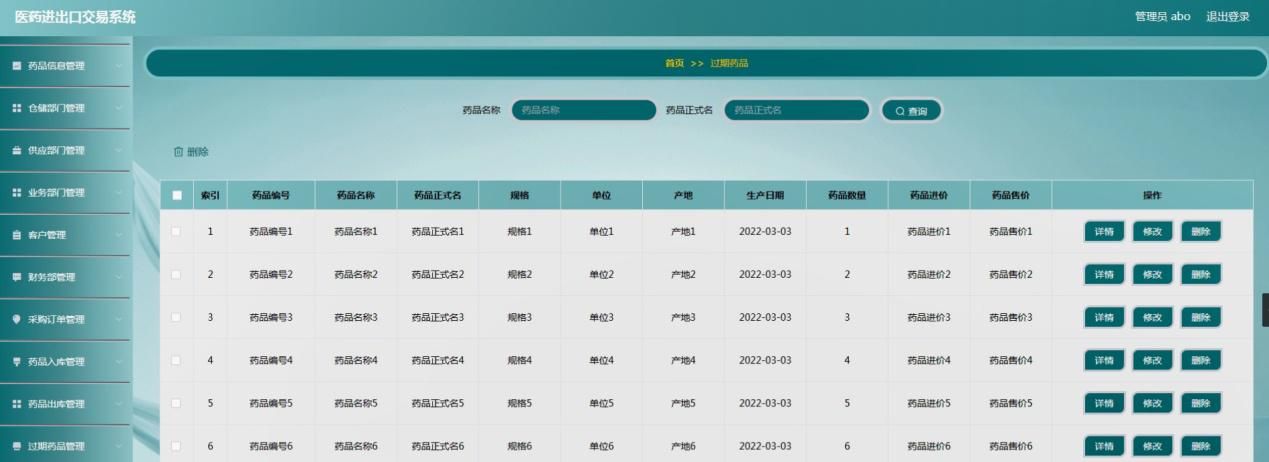Click the 药品出库管理 grid icon

17,404
